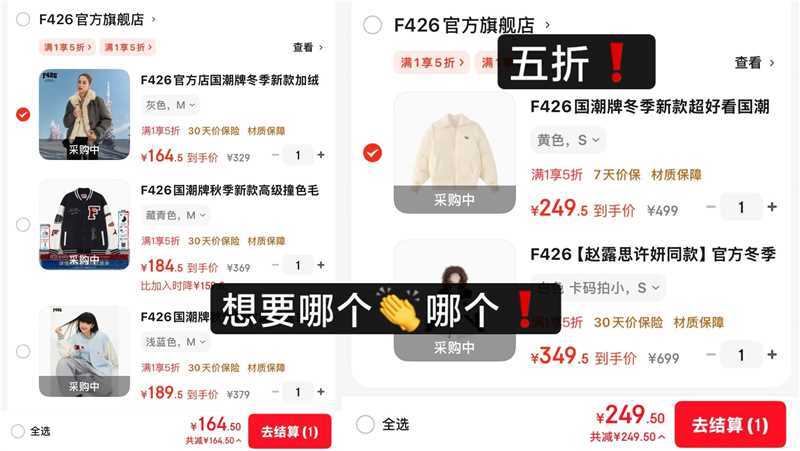This screenshot has width=800, height=451.
Task: Open left 查看 coupon link
Action: click(x=308, y=47)
